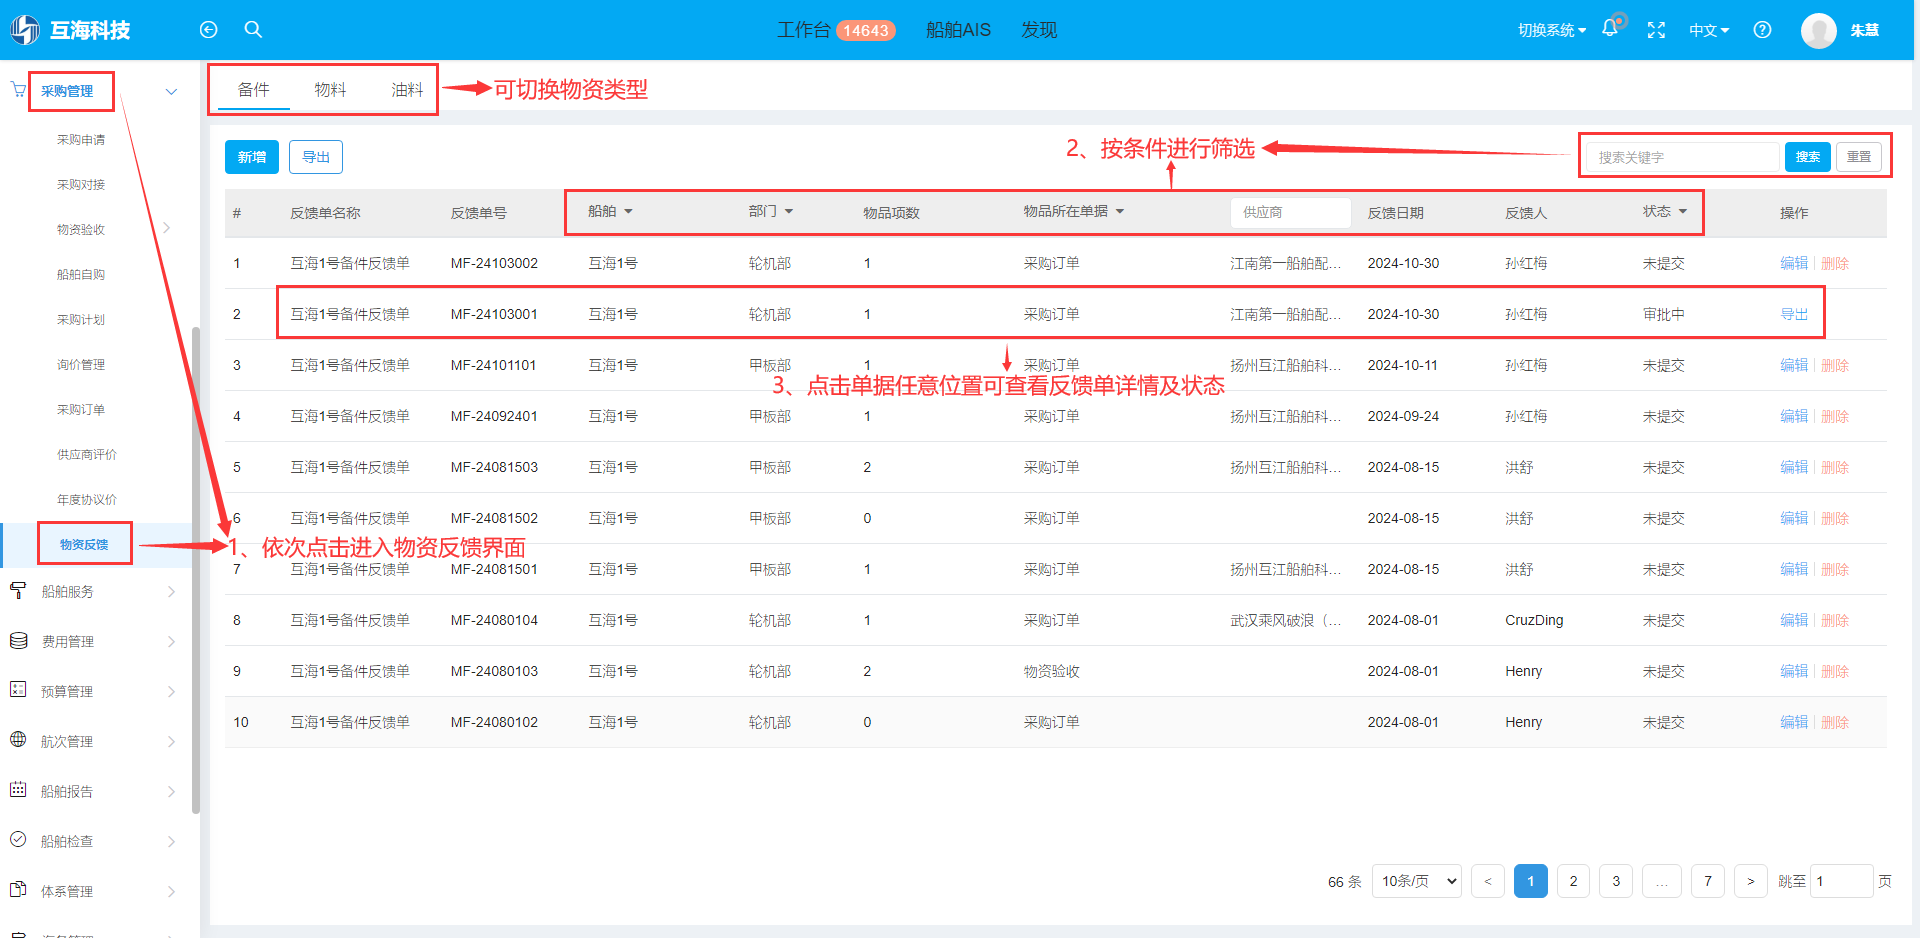The height and width of the screenshot is (938, 1920).
Task: Open the search magnifier icon in header
Action: (x=253, y=30)
